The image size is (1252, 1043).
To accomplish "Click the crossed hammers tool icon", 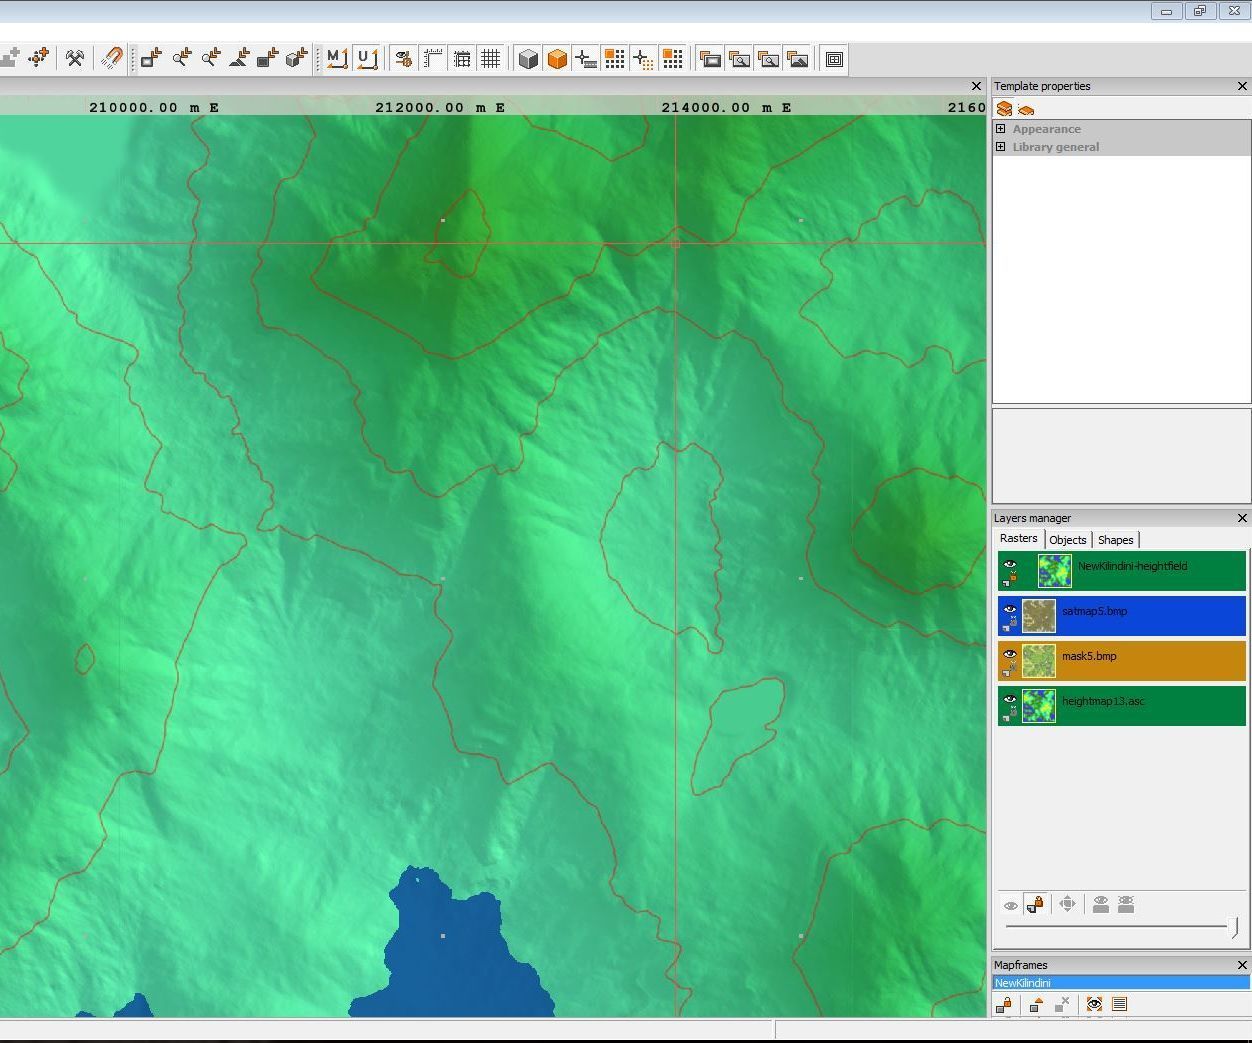I will point(74,58).
